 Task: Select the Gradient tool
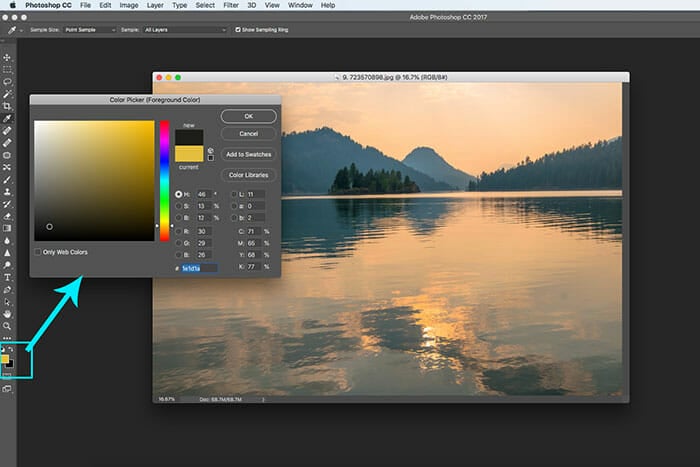click(7, 228)
